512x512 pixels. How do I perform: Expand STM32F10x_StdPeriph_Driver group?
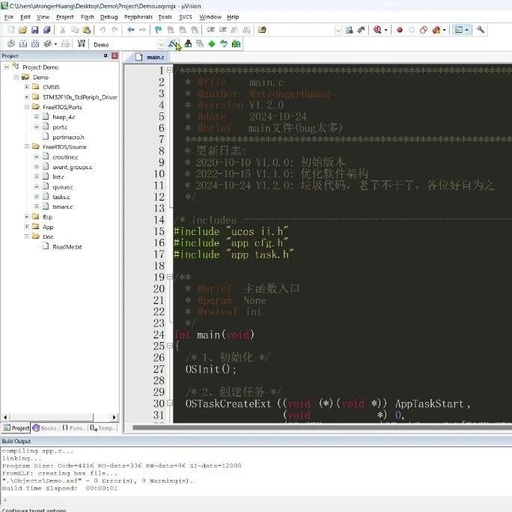coord(27,97)
